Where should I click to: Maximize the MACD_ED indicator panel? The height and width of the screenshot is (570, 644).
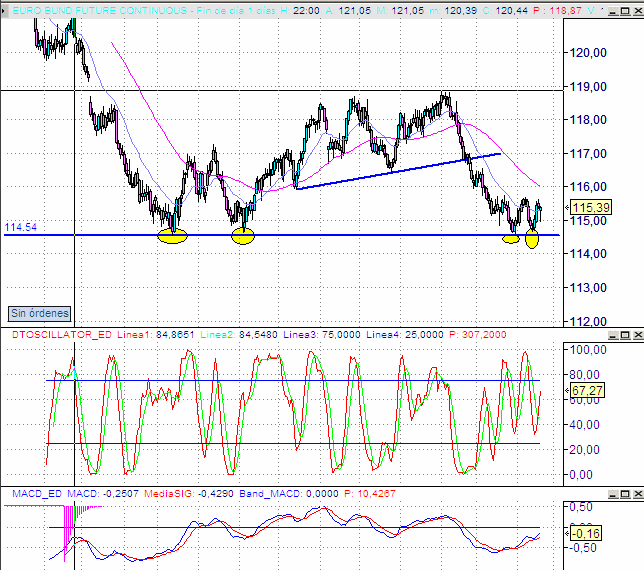(626, 494)
